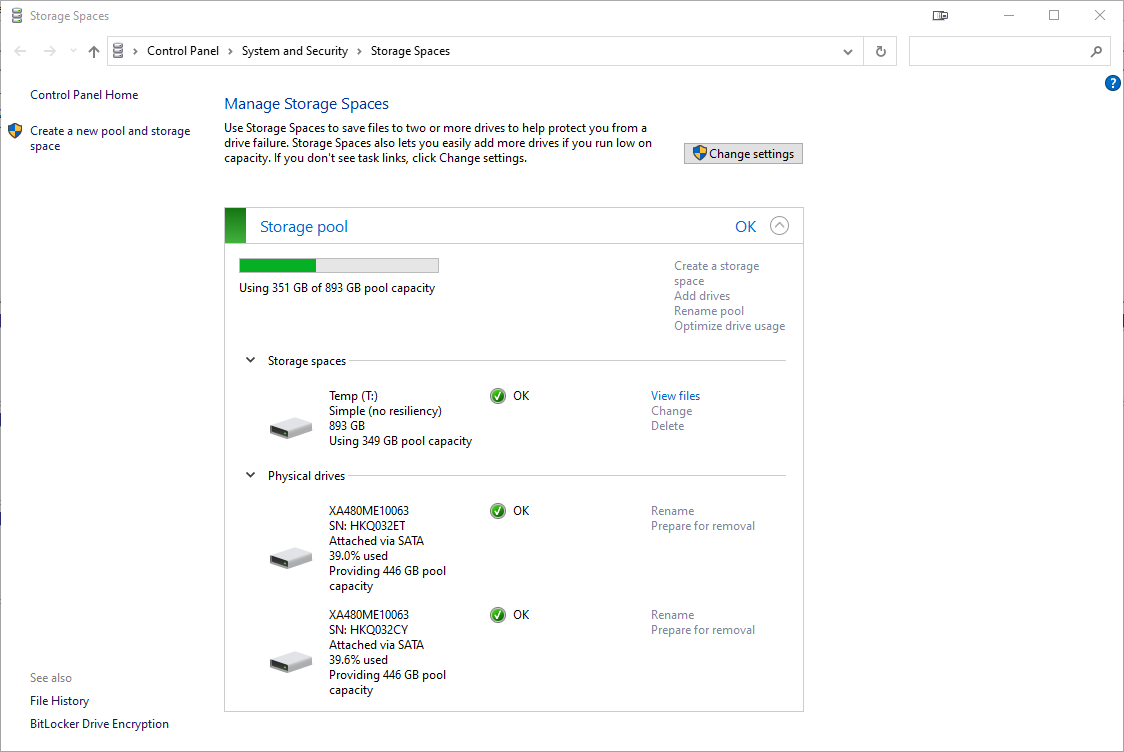Click drive icon for SN HKQ032ET
The height and width of the screenshot is (752, 1124).
click(291, 558)
